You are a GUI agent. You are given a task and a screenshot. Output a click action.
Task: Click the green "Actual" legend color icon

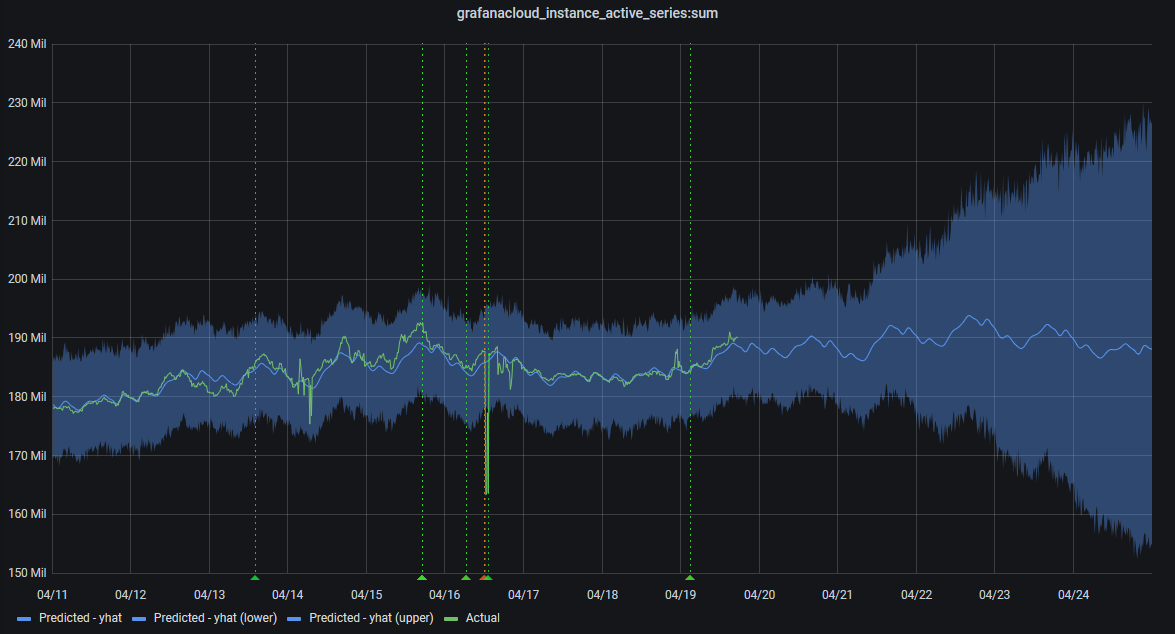coord(453,618)
